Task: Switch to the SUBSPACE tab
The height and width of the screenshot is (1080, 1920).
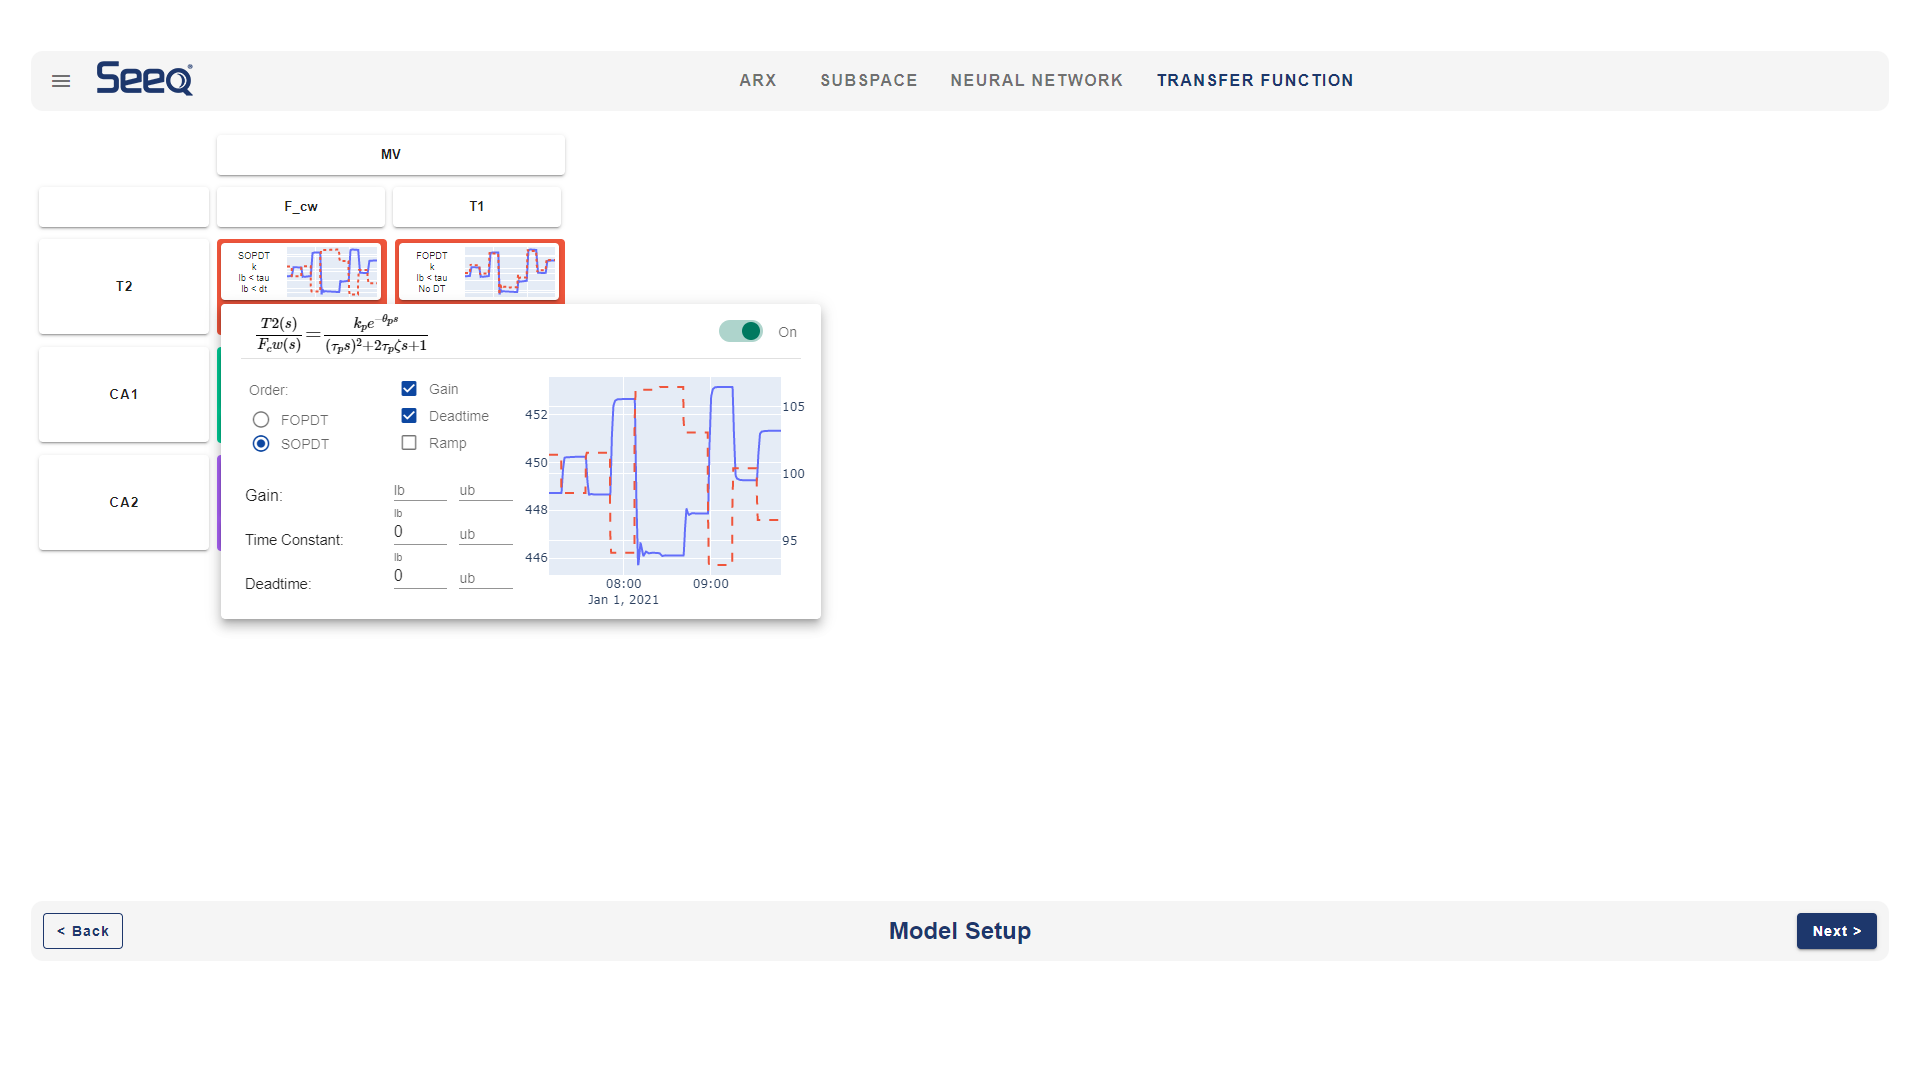Action: coord(868,81)
